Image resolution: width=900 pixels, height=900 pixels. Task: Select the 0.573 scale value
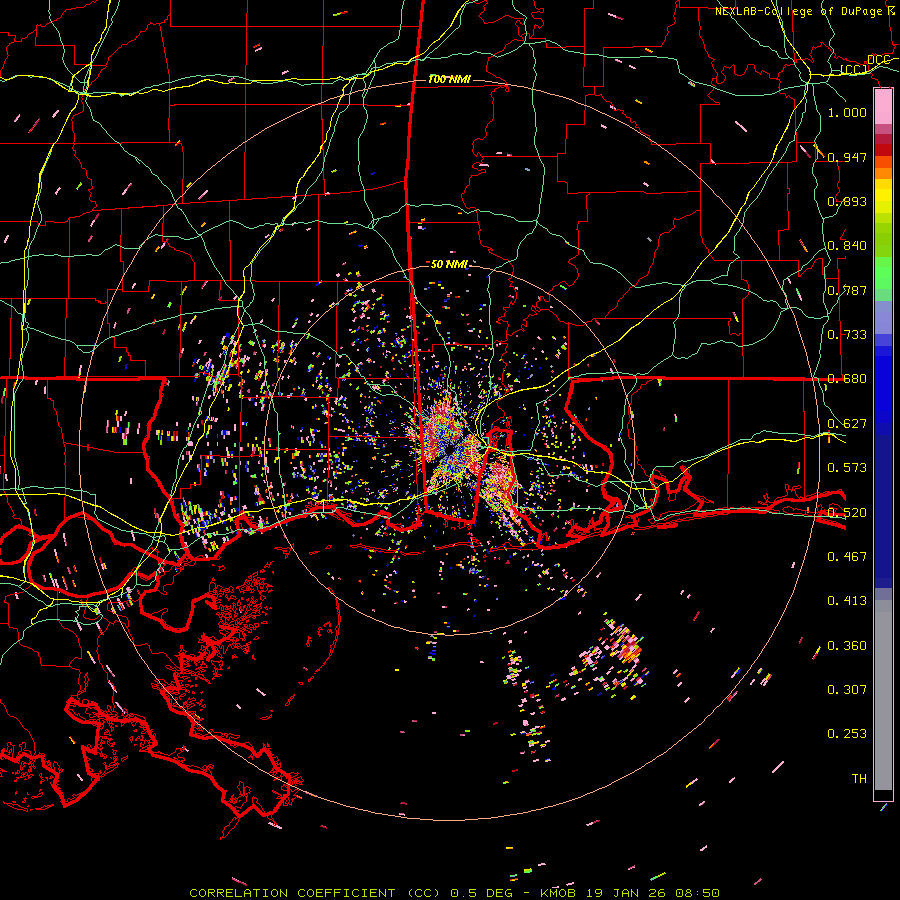pos(847,468)
